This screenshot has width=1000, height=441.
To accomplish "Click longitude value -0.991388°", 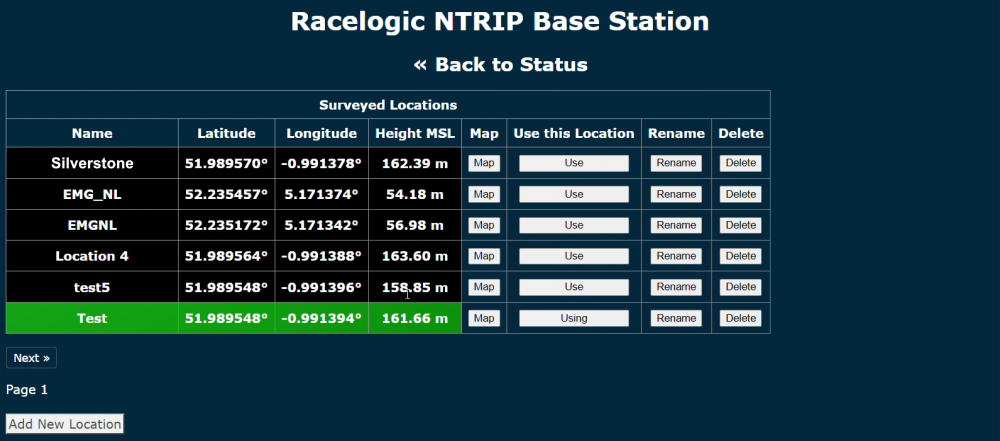I will point(321,256).
